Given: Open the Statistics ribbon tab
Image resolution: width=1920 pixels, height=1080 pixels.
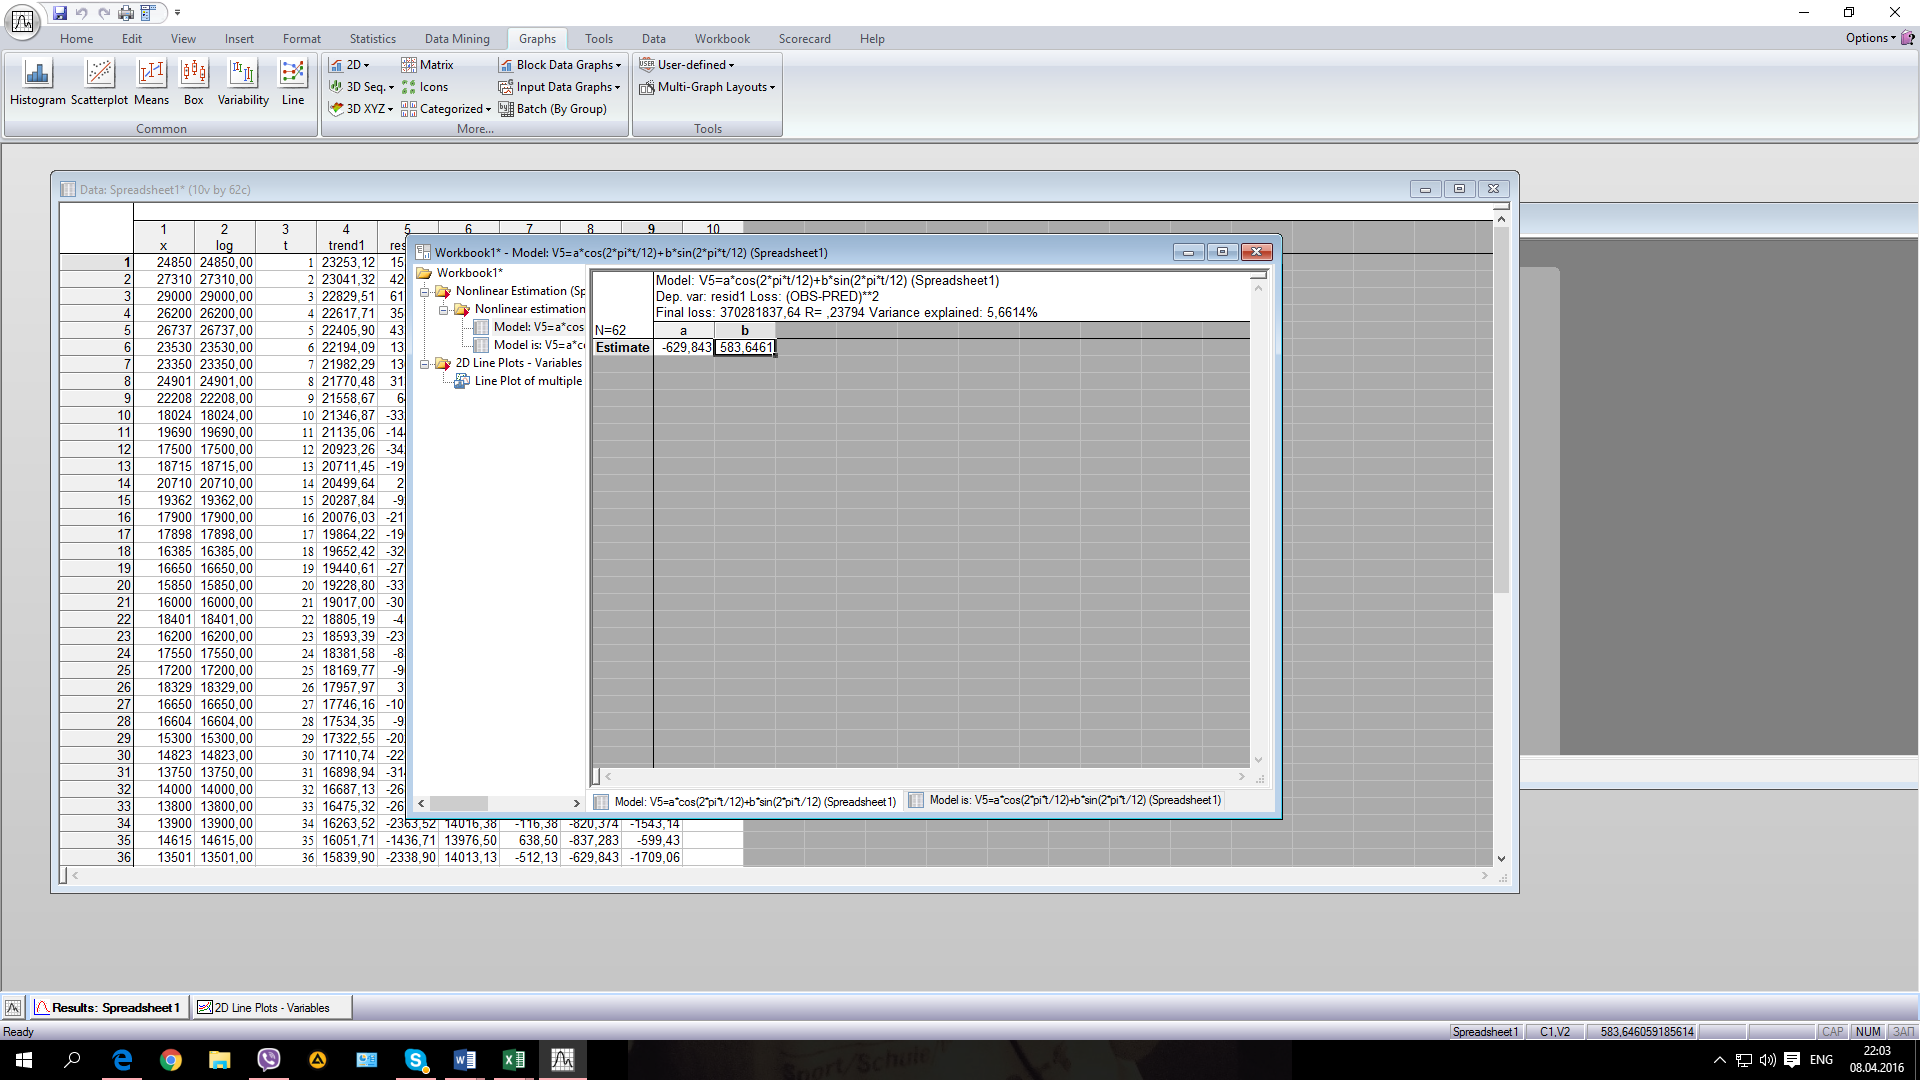Looking at the screenshot, I should [x=372, y=39].
